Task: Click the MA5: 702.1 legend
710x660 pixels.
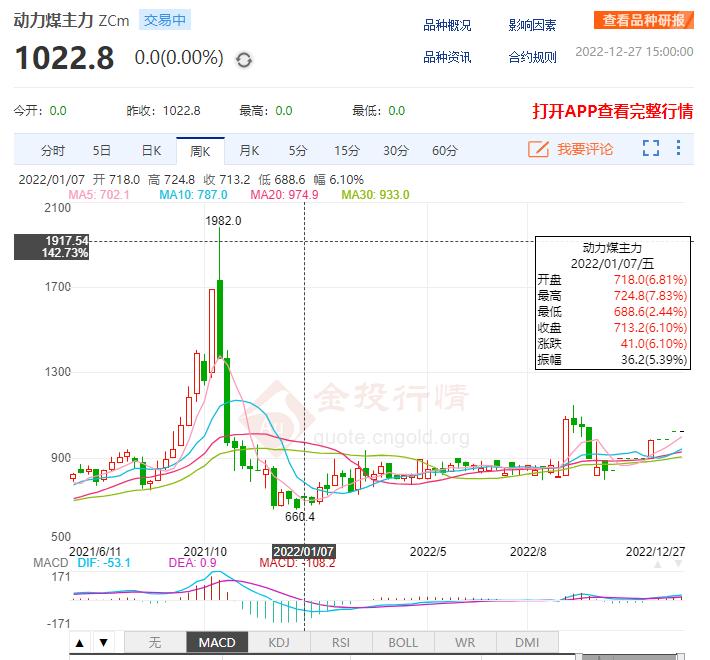Action: point(99,195)
